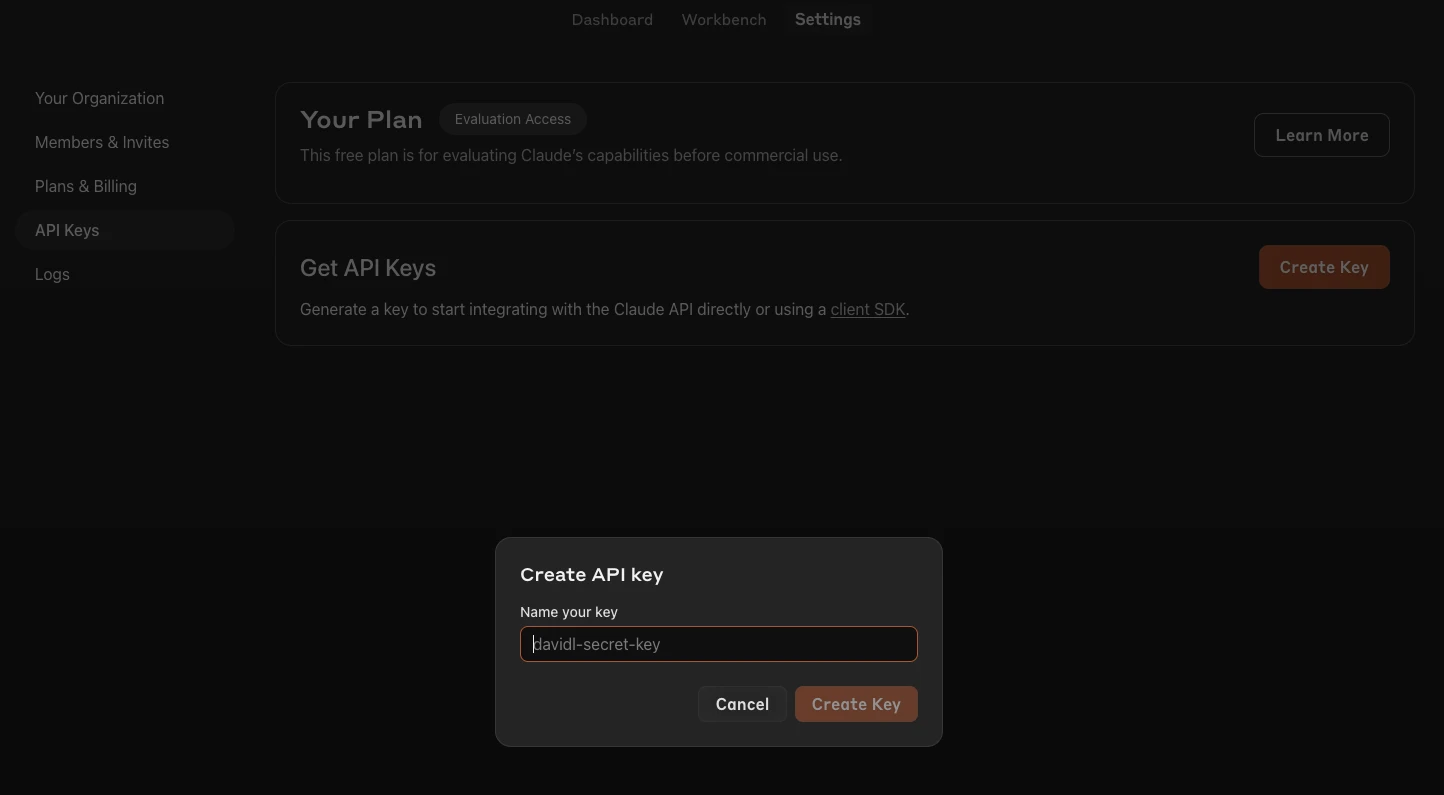
Task: Open the Plans & Billing section
Action: click(86, 186)
